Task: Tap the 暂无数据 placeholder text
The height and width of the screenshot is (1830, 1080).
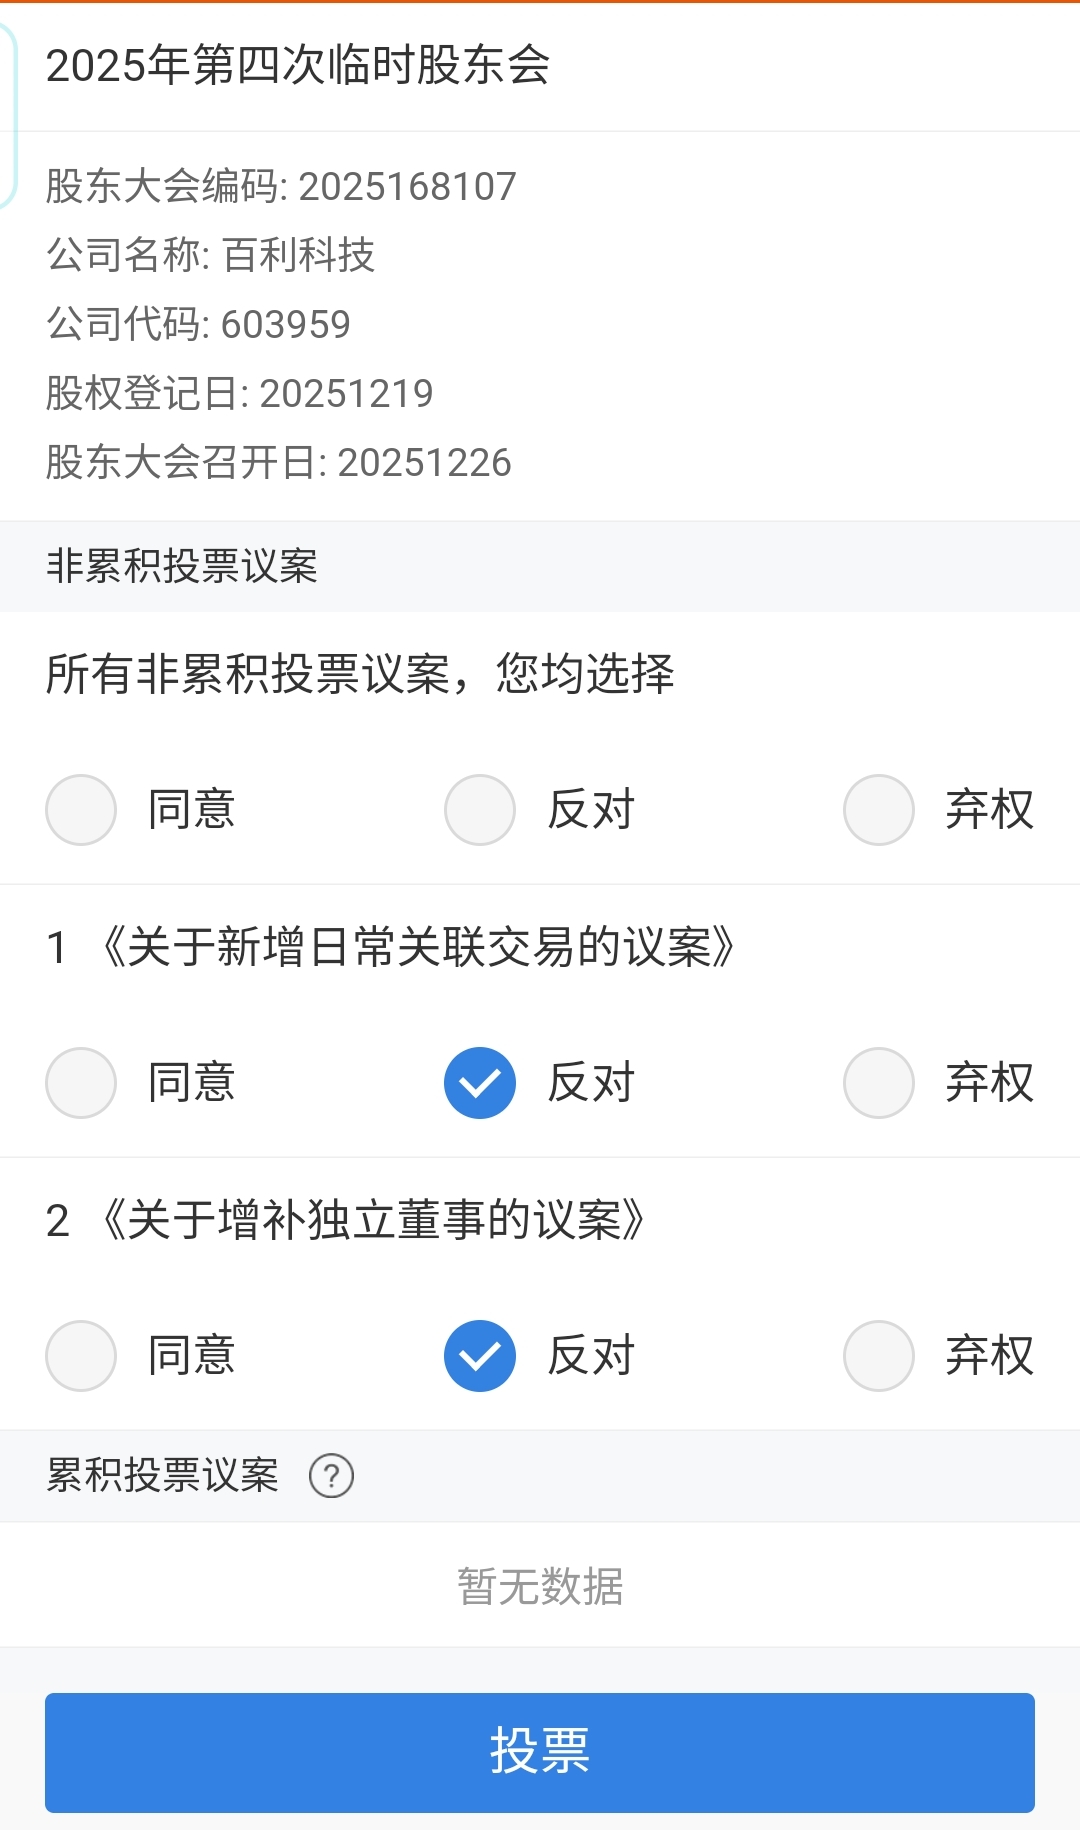Action: click(x=540, y=1586)
